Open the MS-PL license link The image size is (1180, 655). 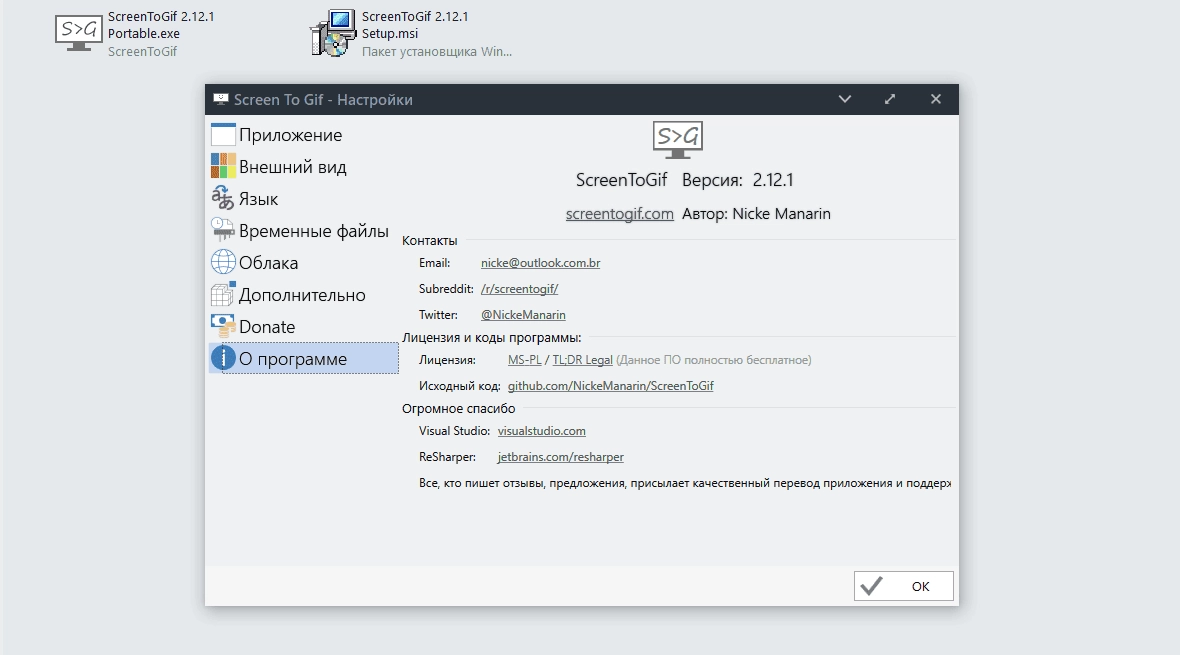click(525, 360)
